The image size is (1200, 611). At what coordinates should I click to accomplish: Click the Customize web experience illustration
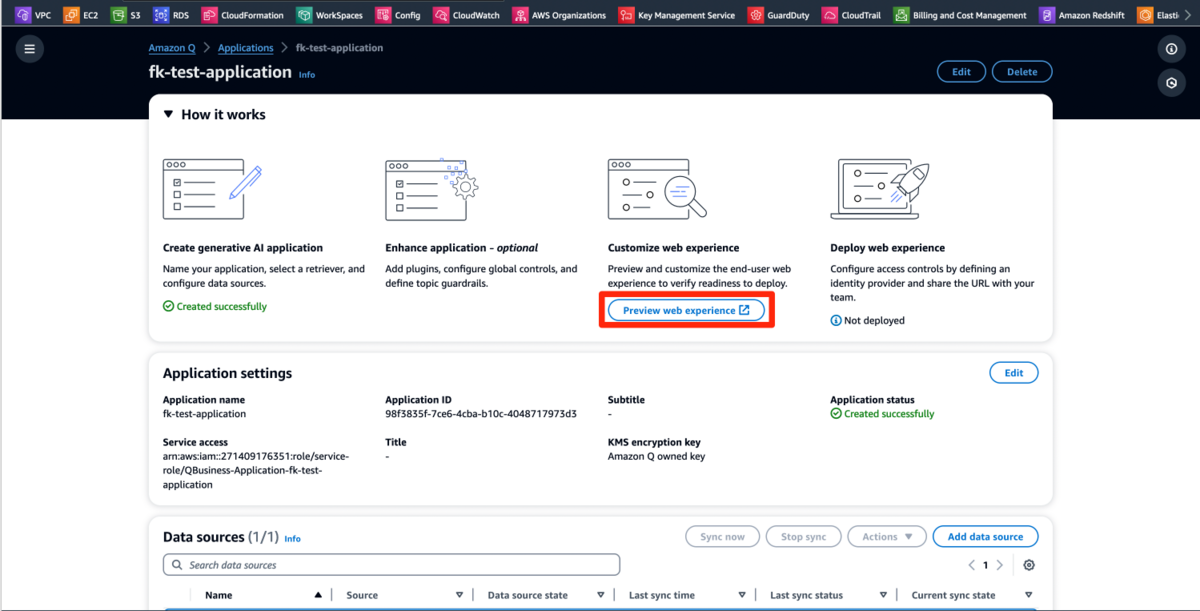657,189
